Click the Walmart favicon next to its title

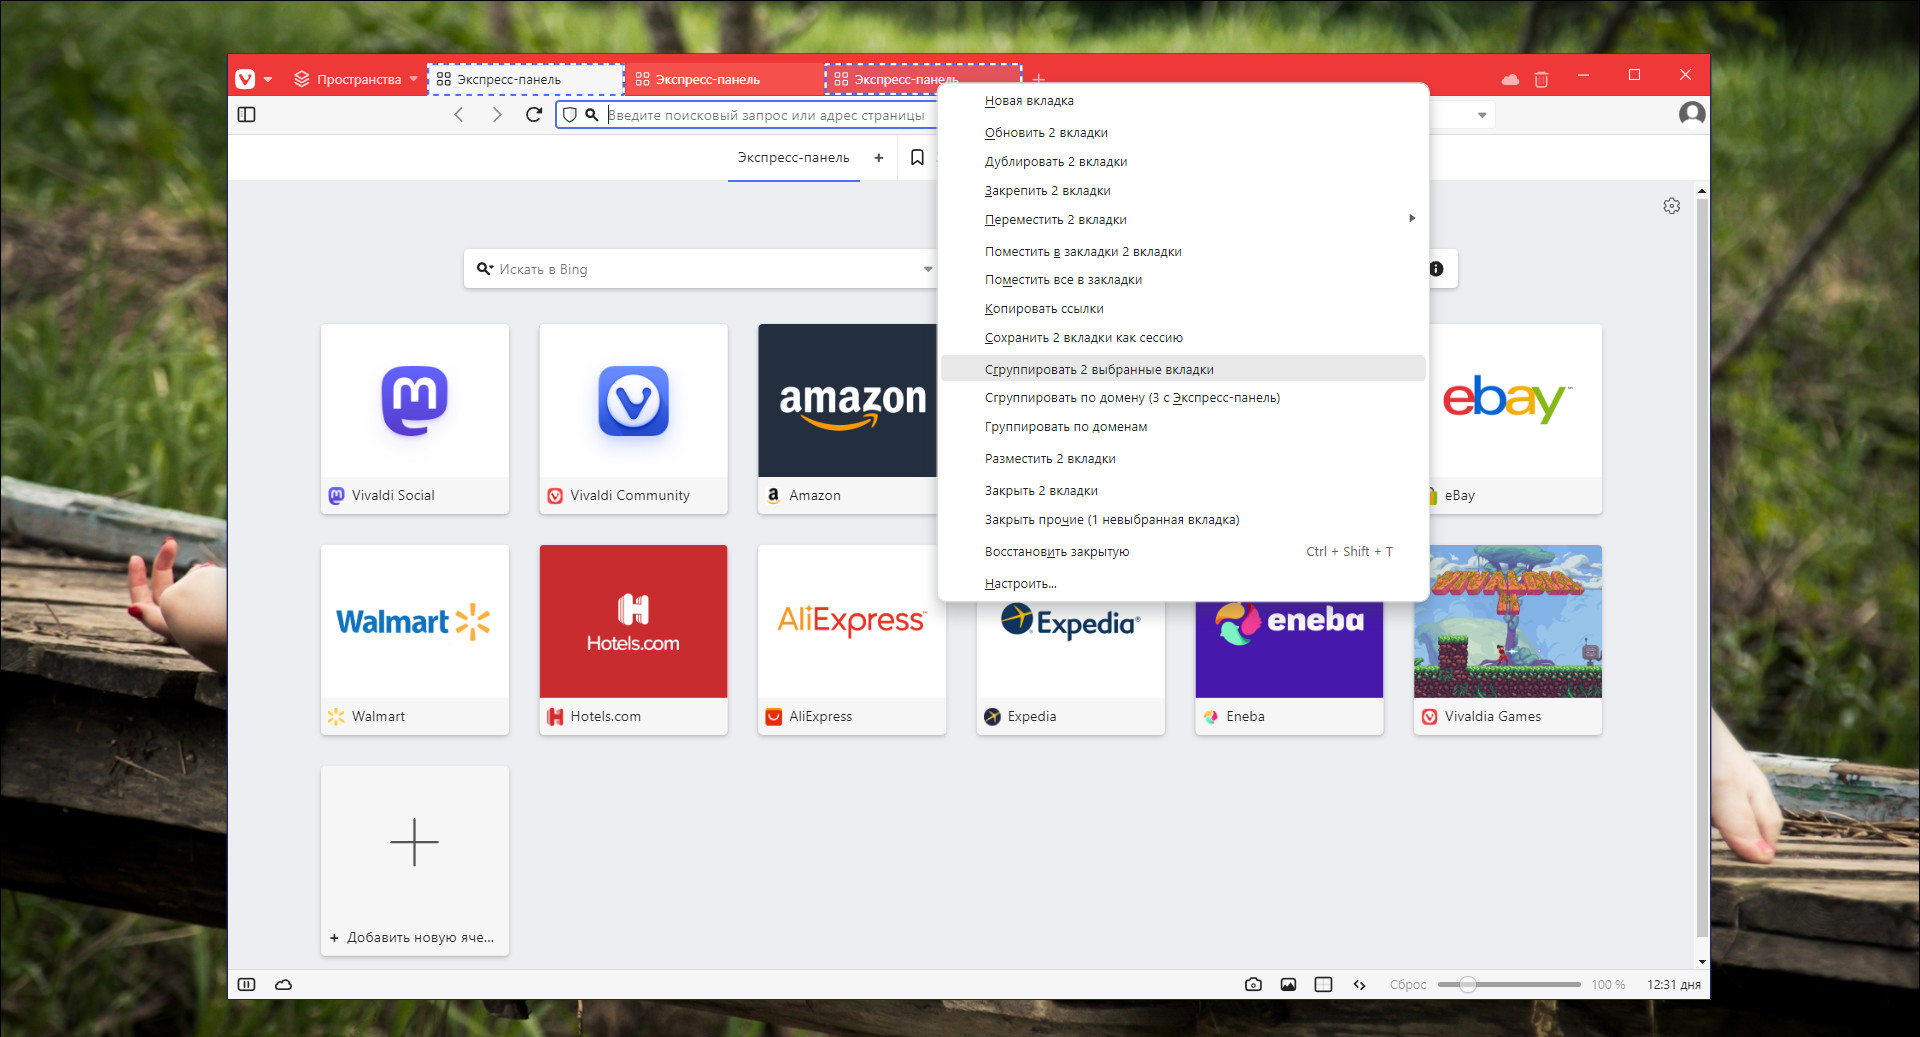click(336, 717)
